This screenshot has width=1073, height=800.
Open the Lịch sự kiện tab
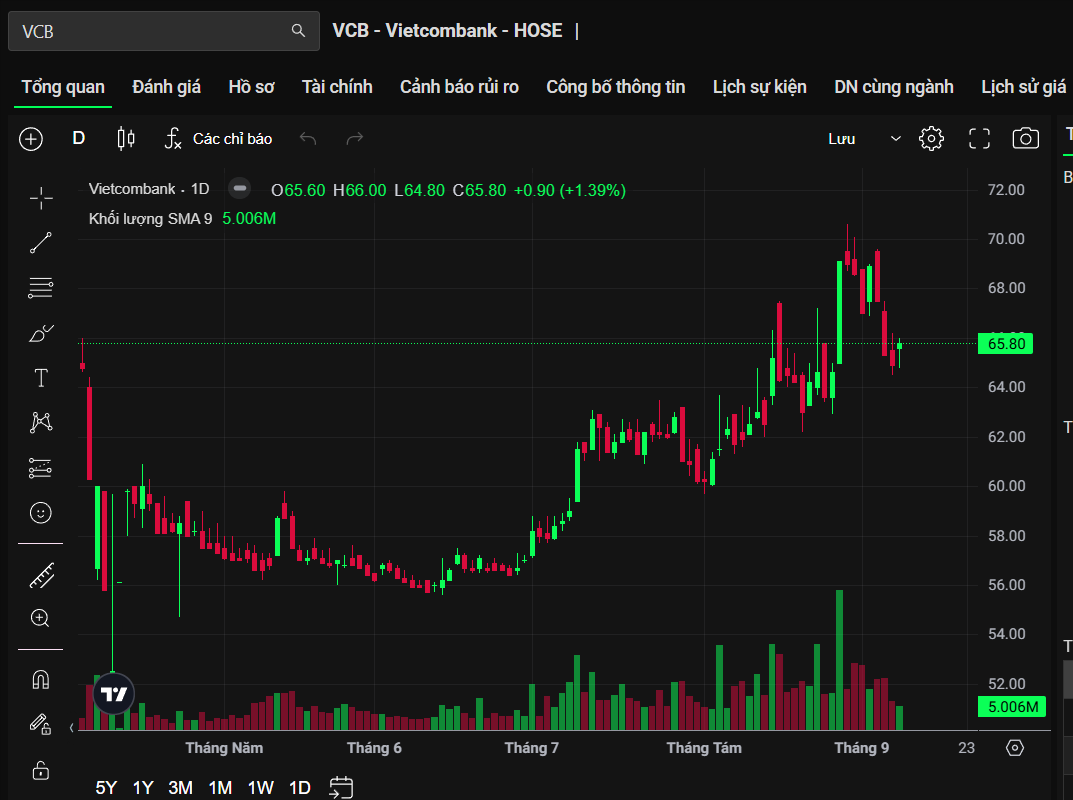pyautogui.click(x=760, y=87)
